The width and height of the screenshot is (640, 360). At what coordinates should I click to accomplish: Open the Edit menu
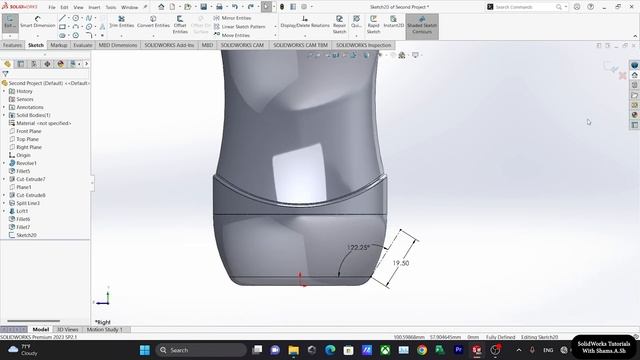tap(64, 7)
